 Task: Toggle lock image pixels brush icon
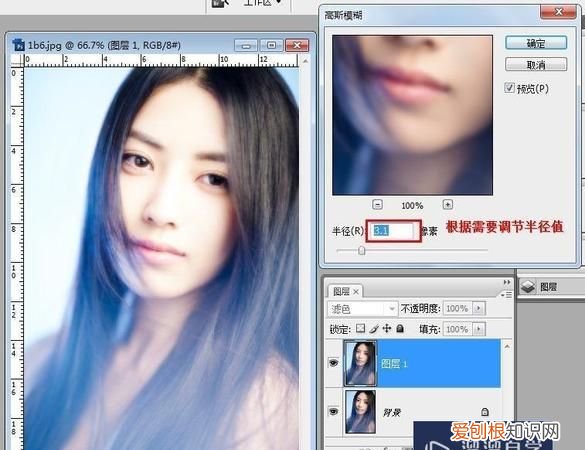(374, 329)
